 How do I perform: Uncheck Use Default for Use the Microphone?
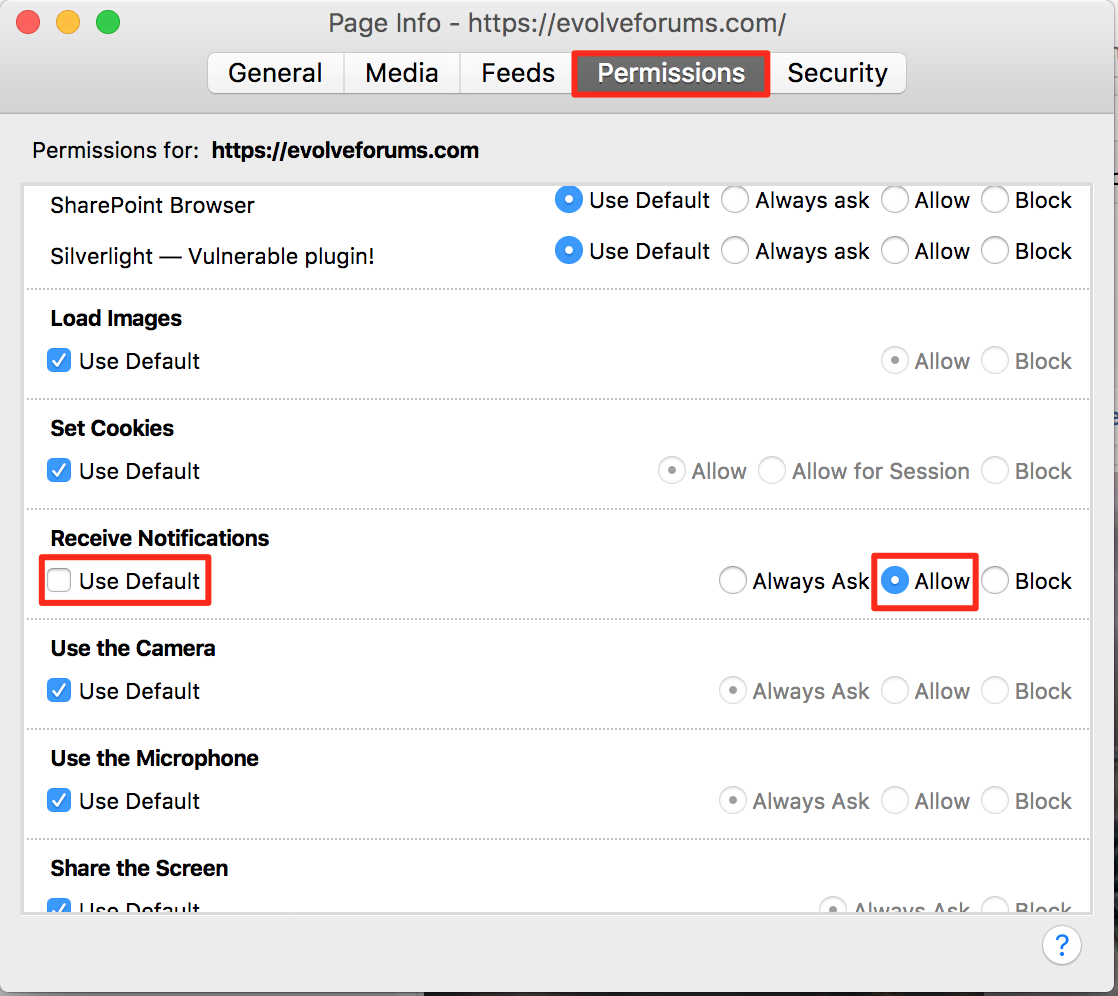(60, 801)
